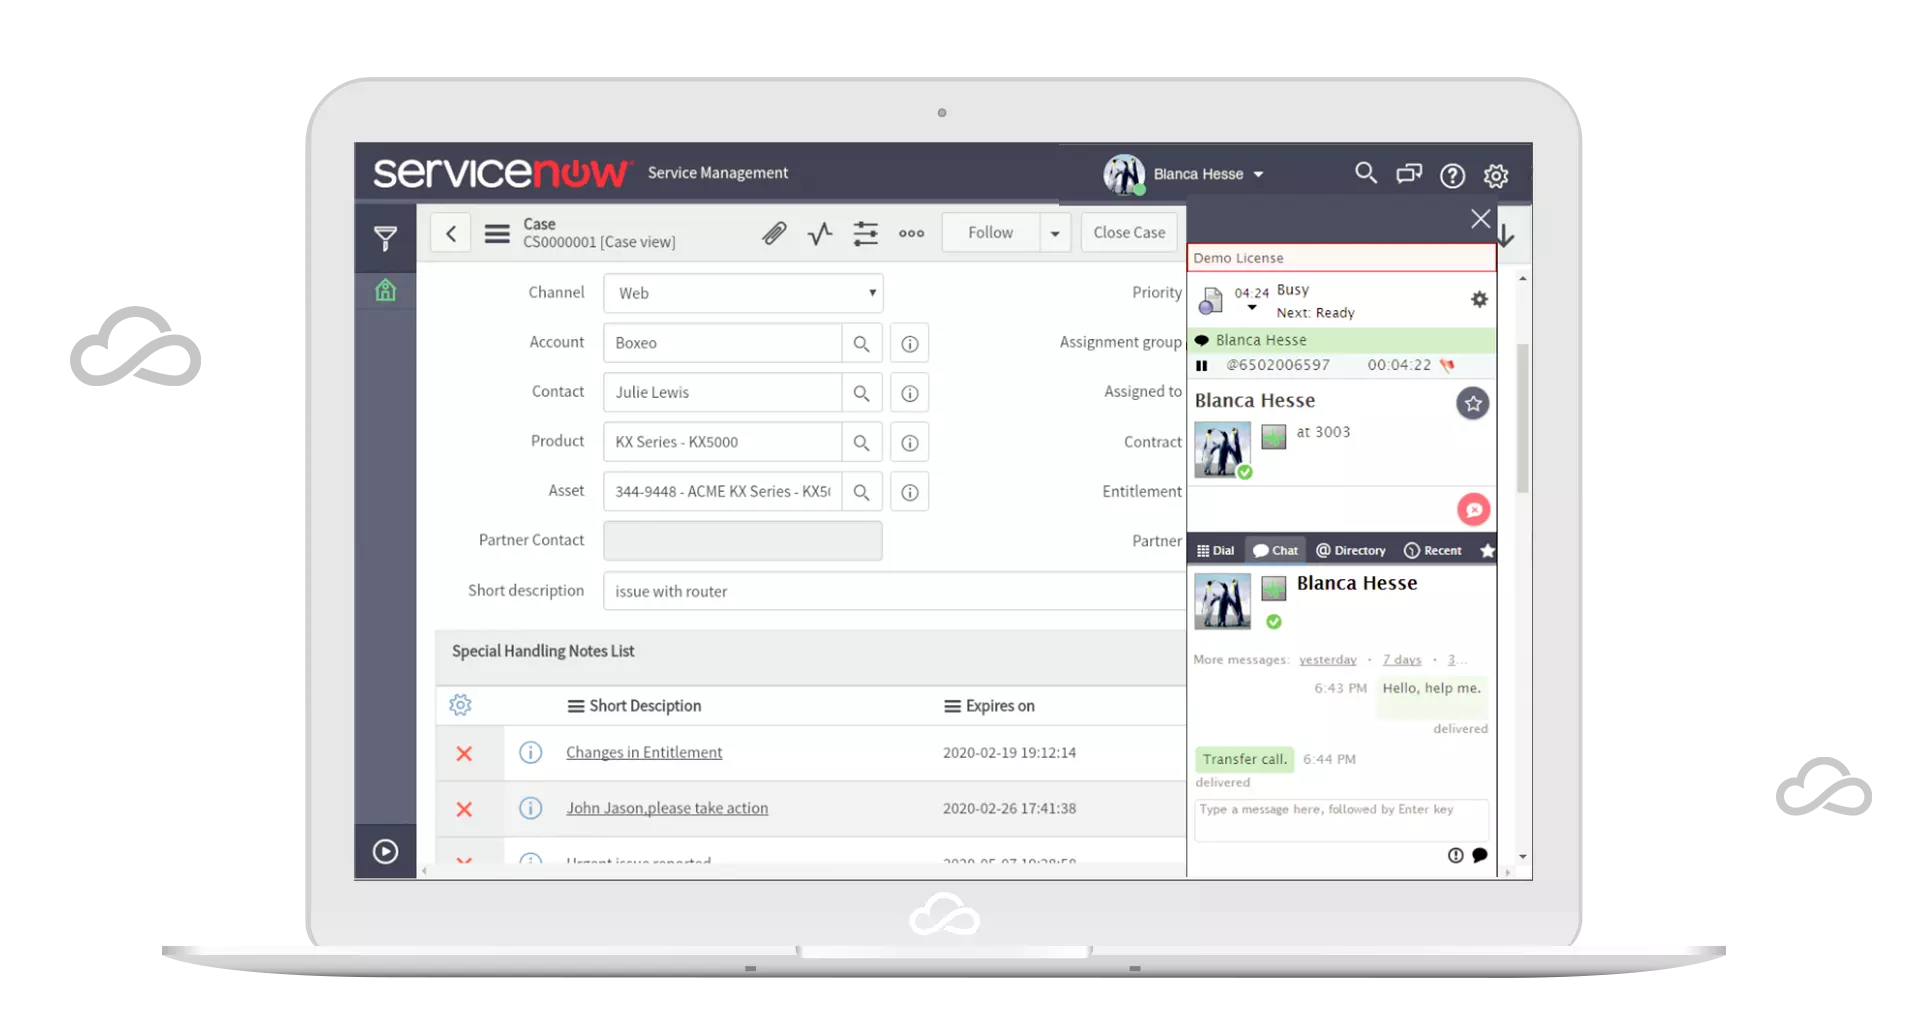This screenshot has width=1921, height=1026.
Task: Click the softphone panel vertical scrollbar
Action: (x=1522, y=418)
